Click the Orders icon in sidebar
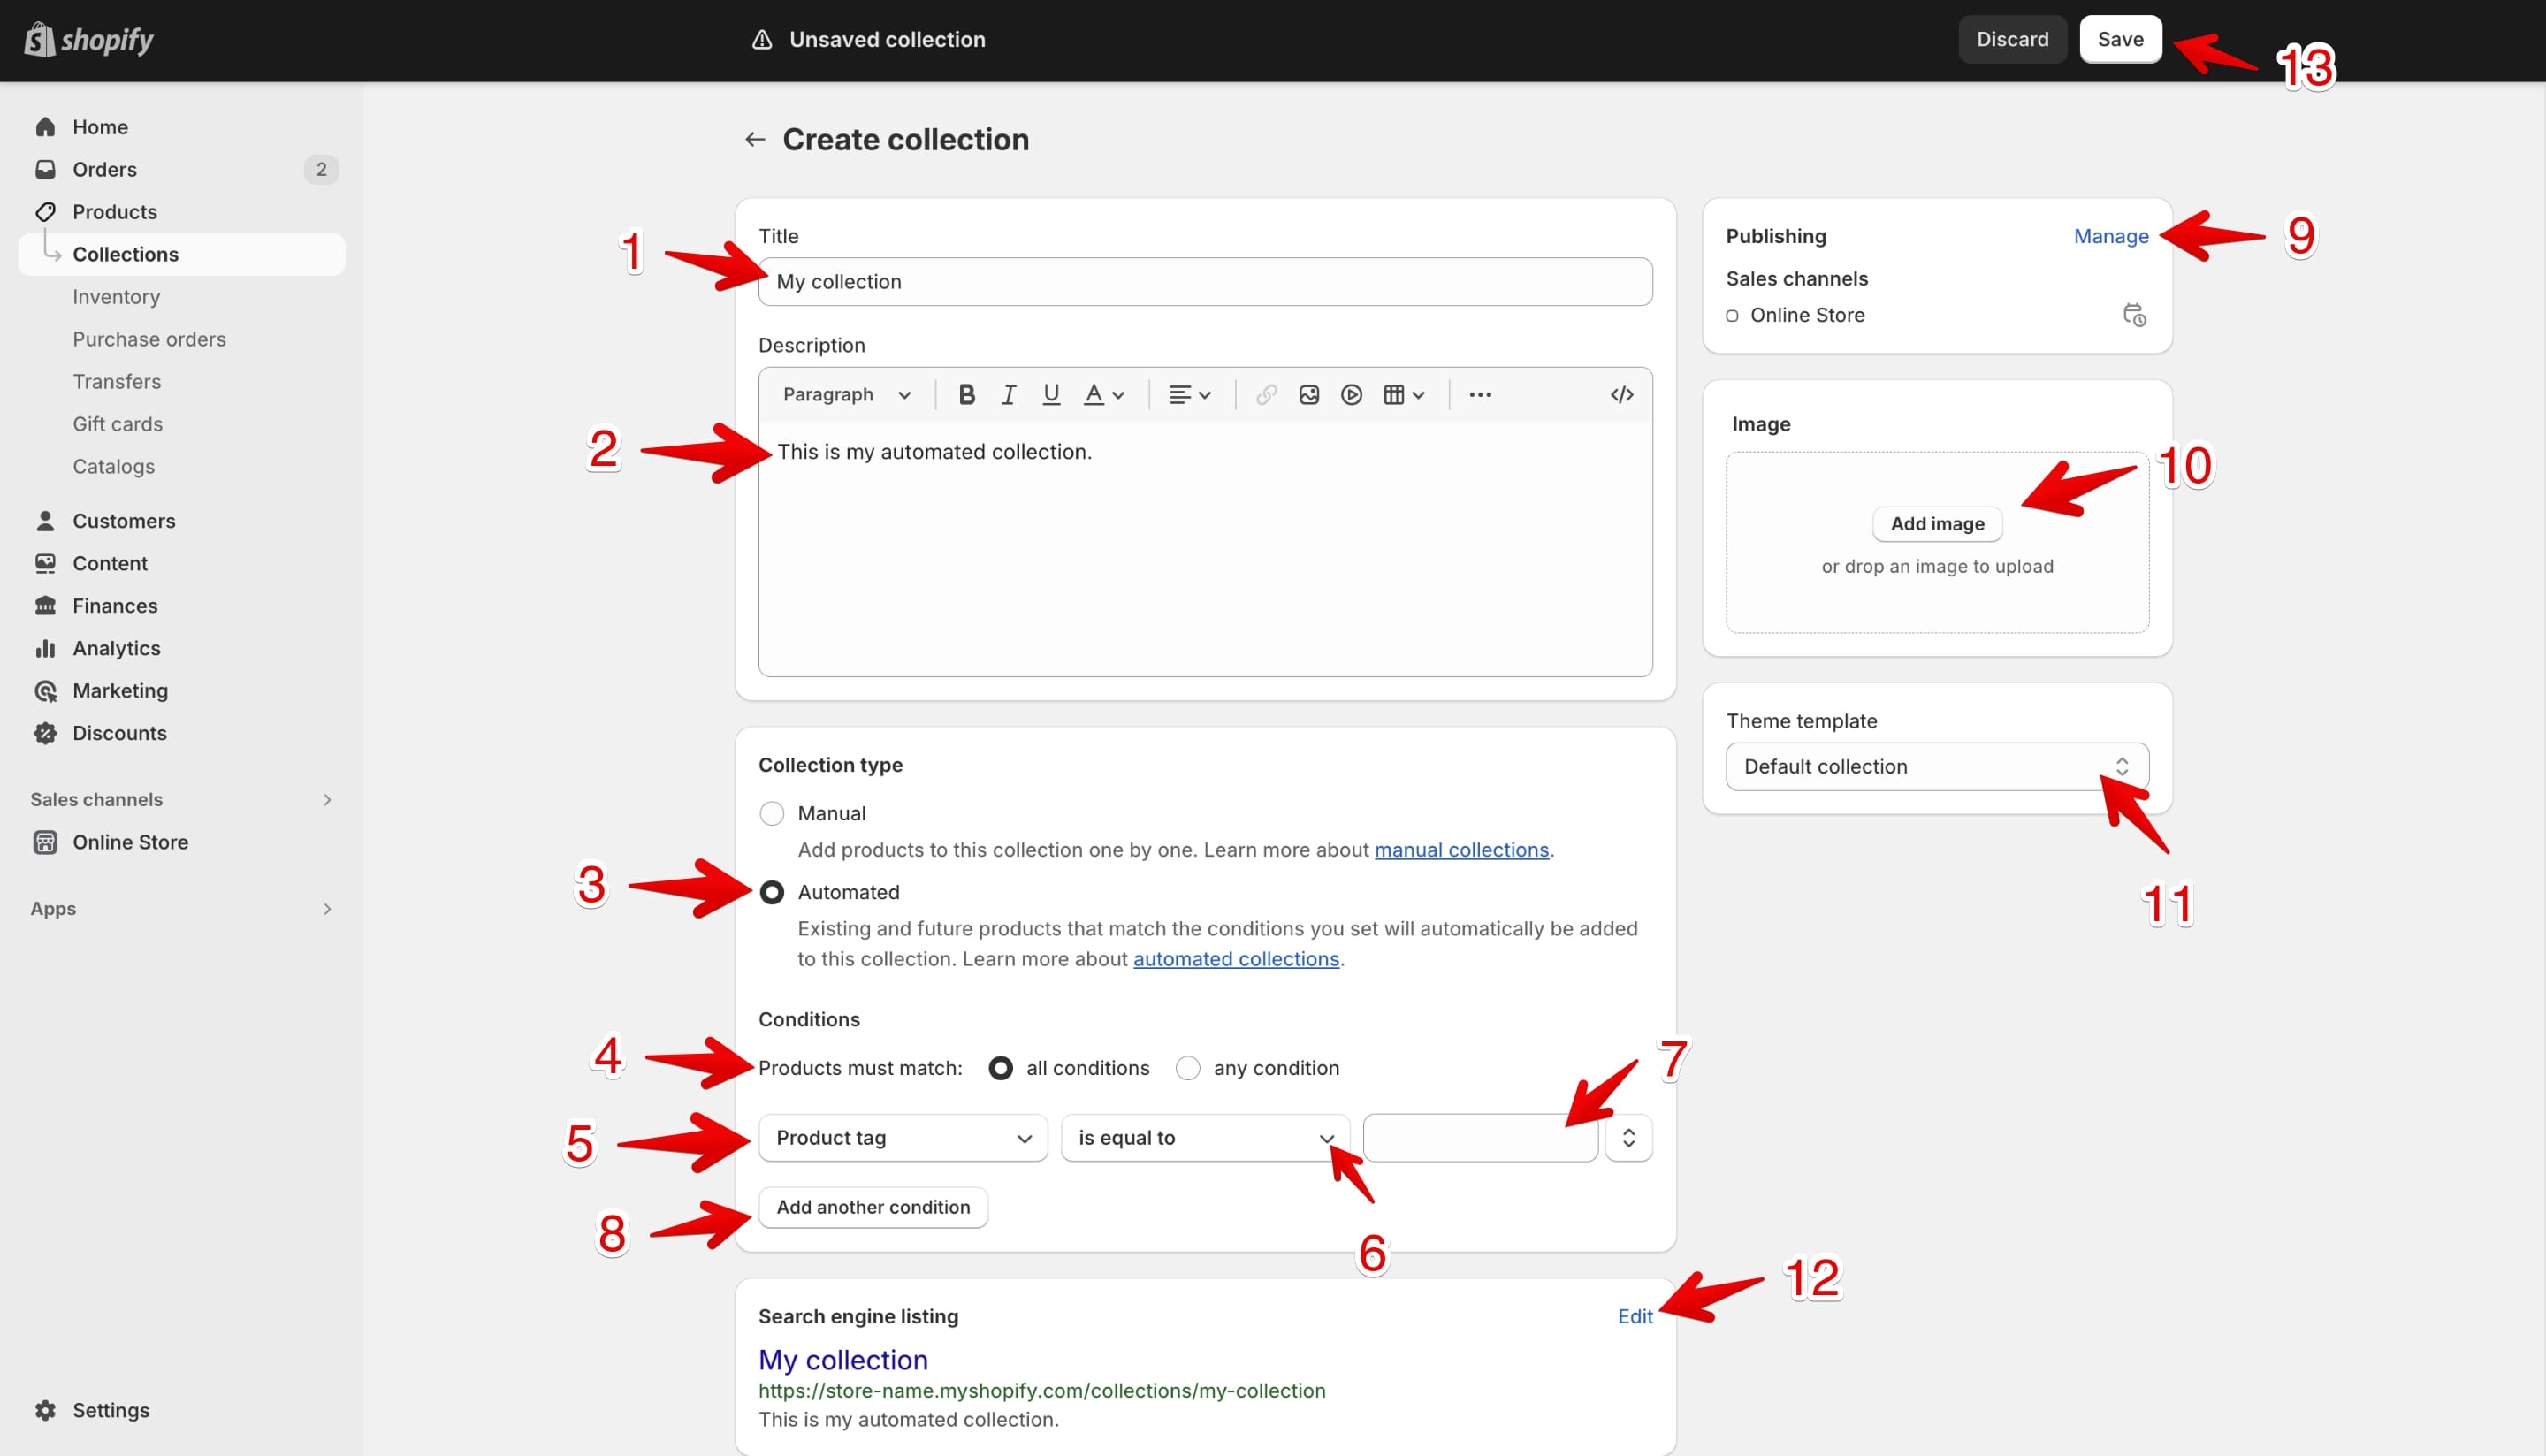The height and width of the screenshot is (1456, 2546). coord(45,169)
